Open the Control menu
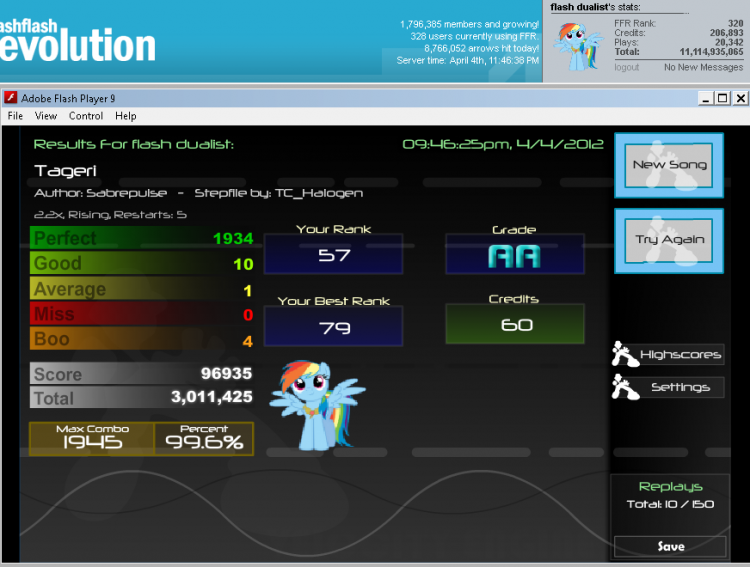This screenshot has width=750, height=567. click(x=86, y=116)
